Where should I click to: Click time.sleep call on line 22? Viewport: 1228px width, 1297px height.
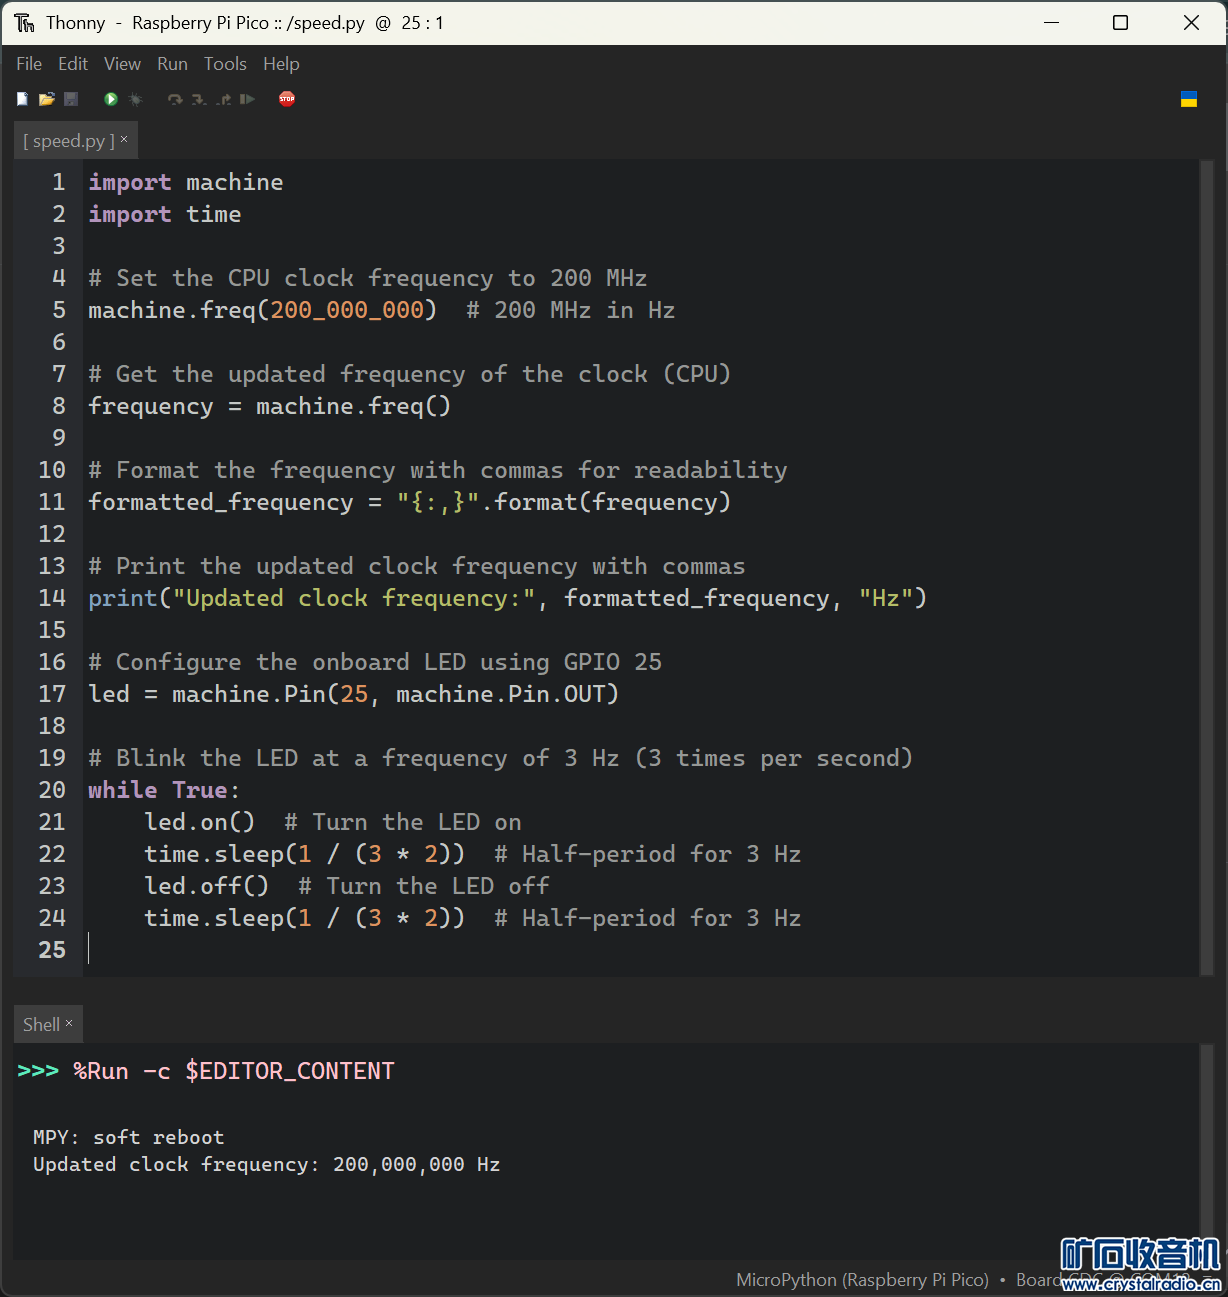(x=305, y=854)
